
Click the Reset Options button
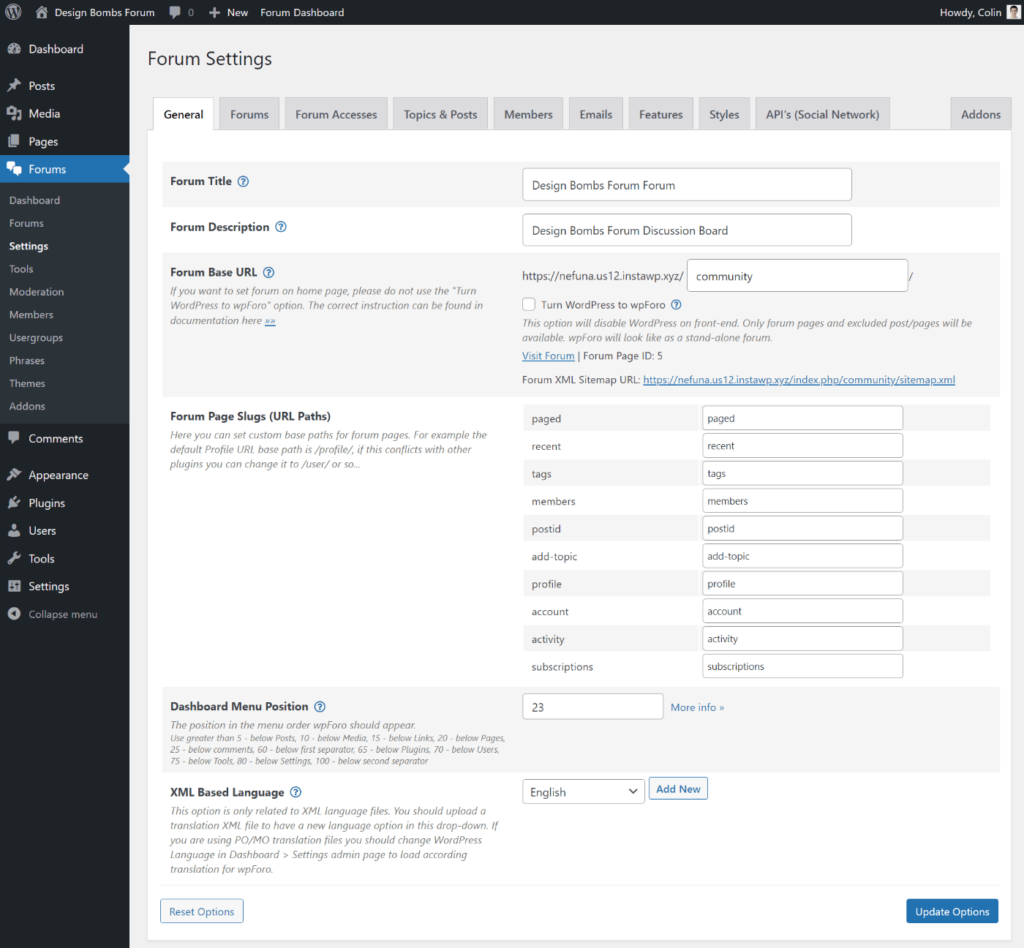click(202, 911)
